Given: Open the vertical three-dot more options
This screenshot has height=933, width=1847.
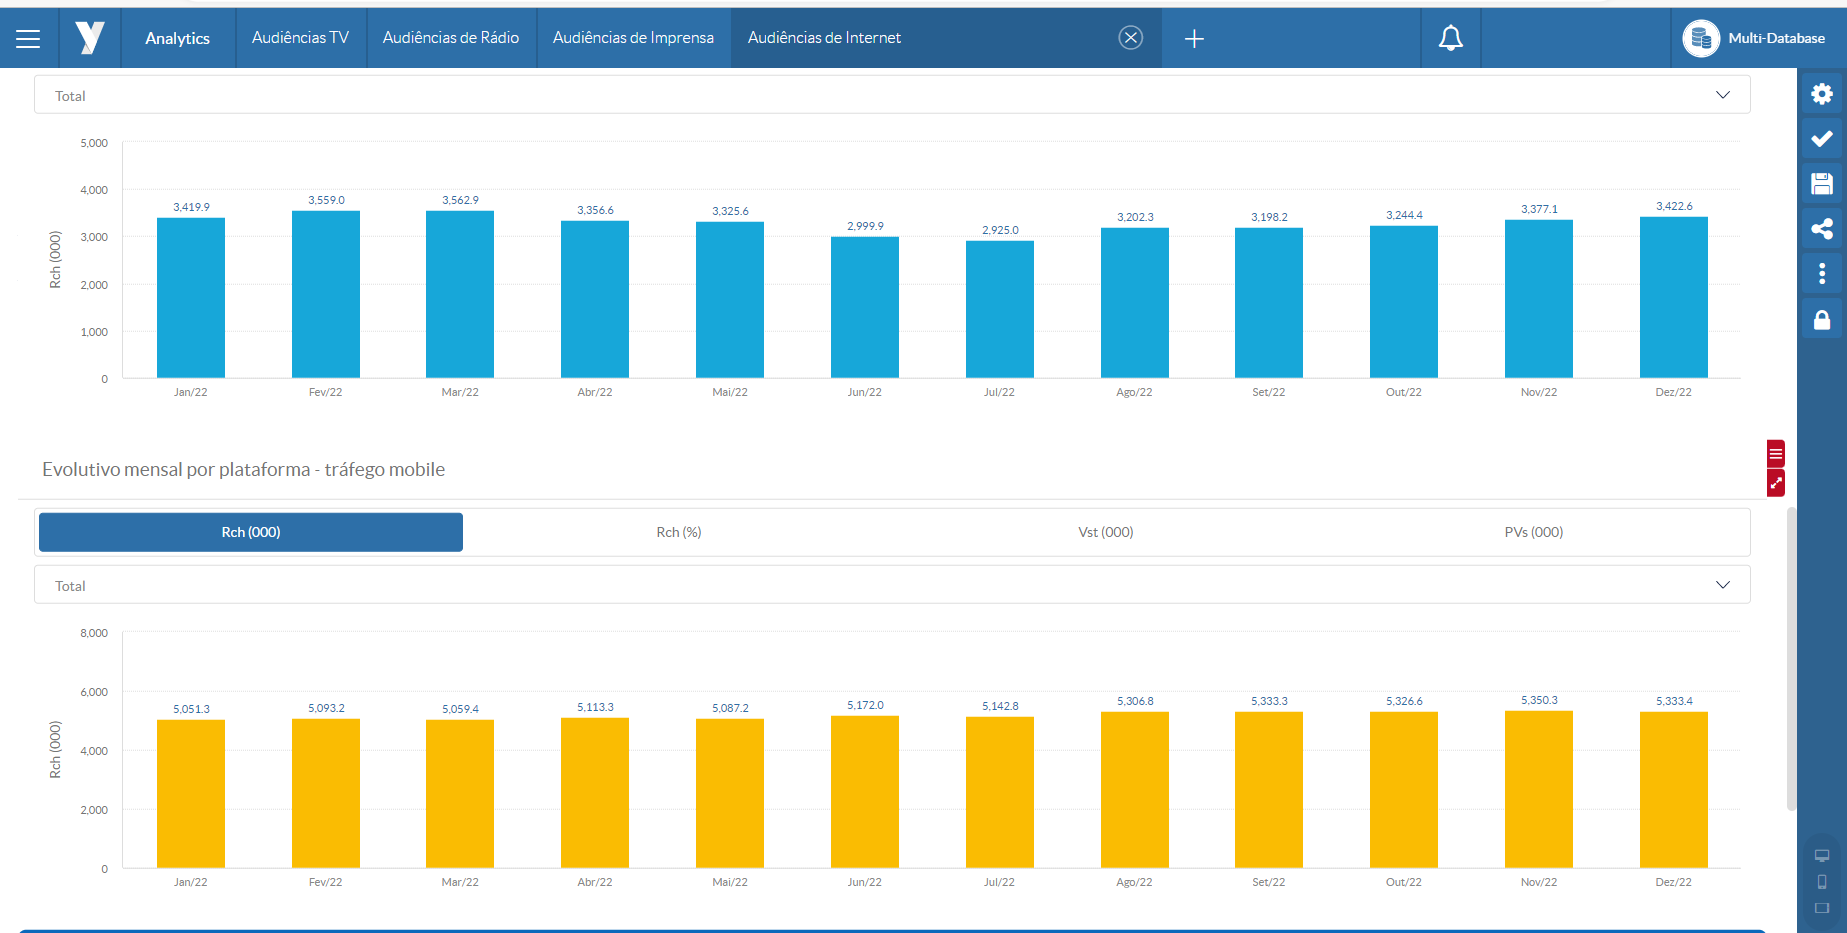Looking at the screenshot, I should [x=1821, y=274].
